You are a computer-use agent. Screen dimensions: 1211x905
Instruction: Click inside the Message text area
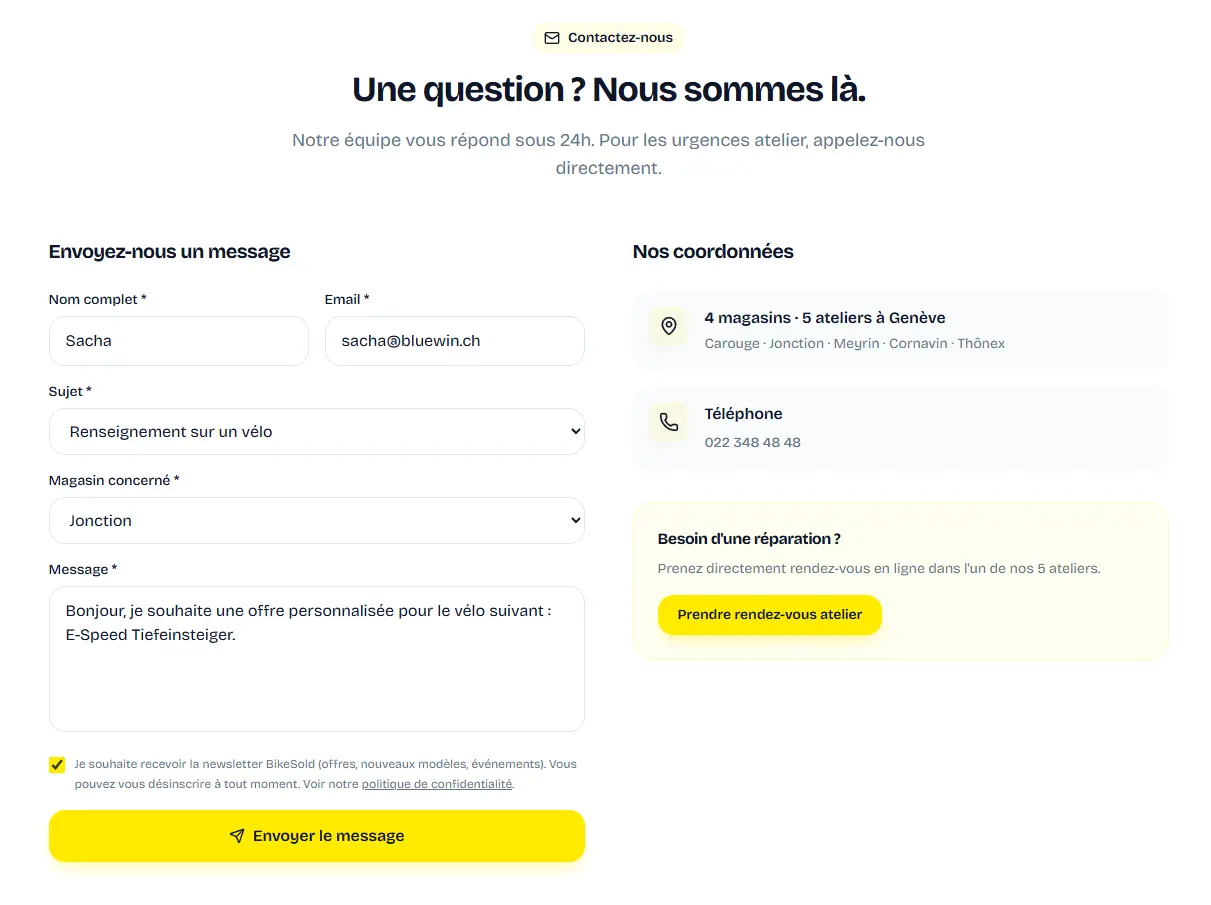click(x=317, y=659)
